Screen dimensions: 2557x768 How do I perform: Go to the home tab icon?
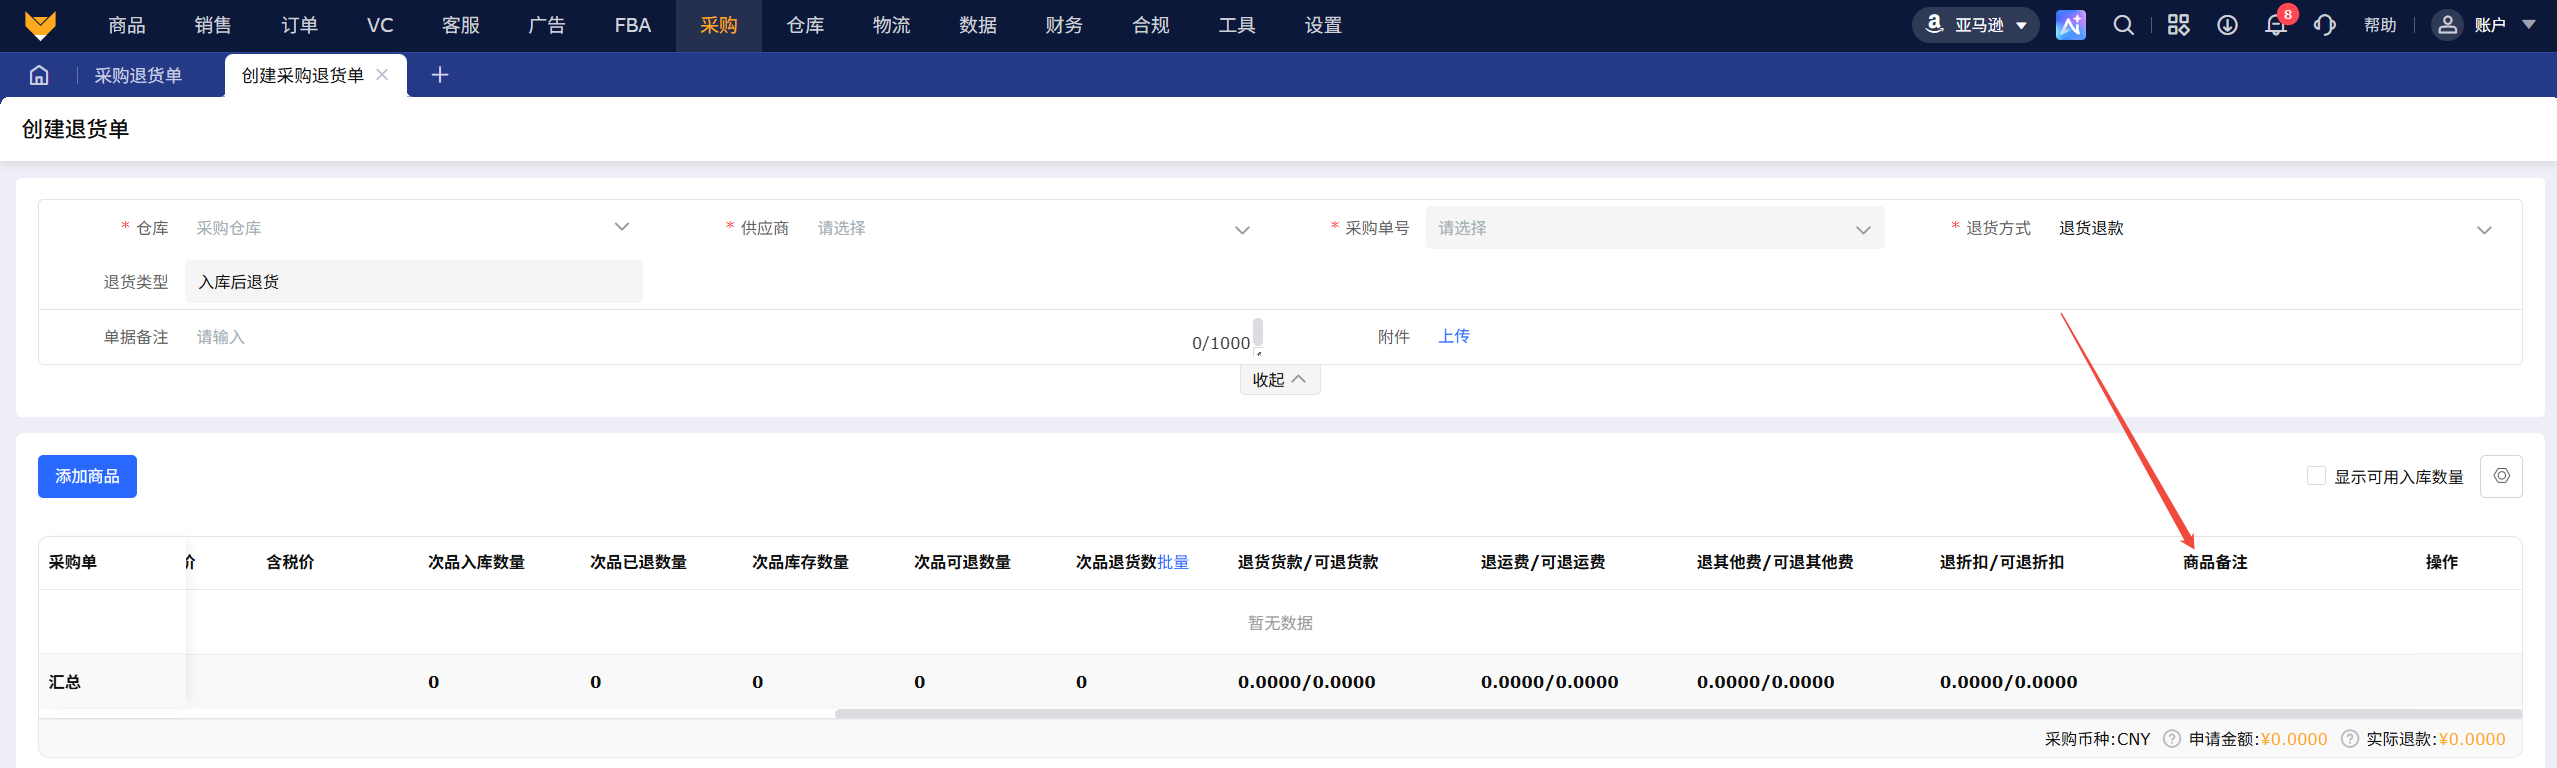(x=39, y=75)
